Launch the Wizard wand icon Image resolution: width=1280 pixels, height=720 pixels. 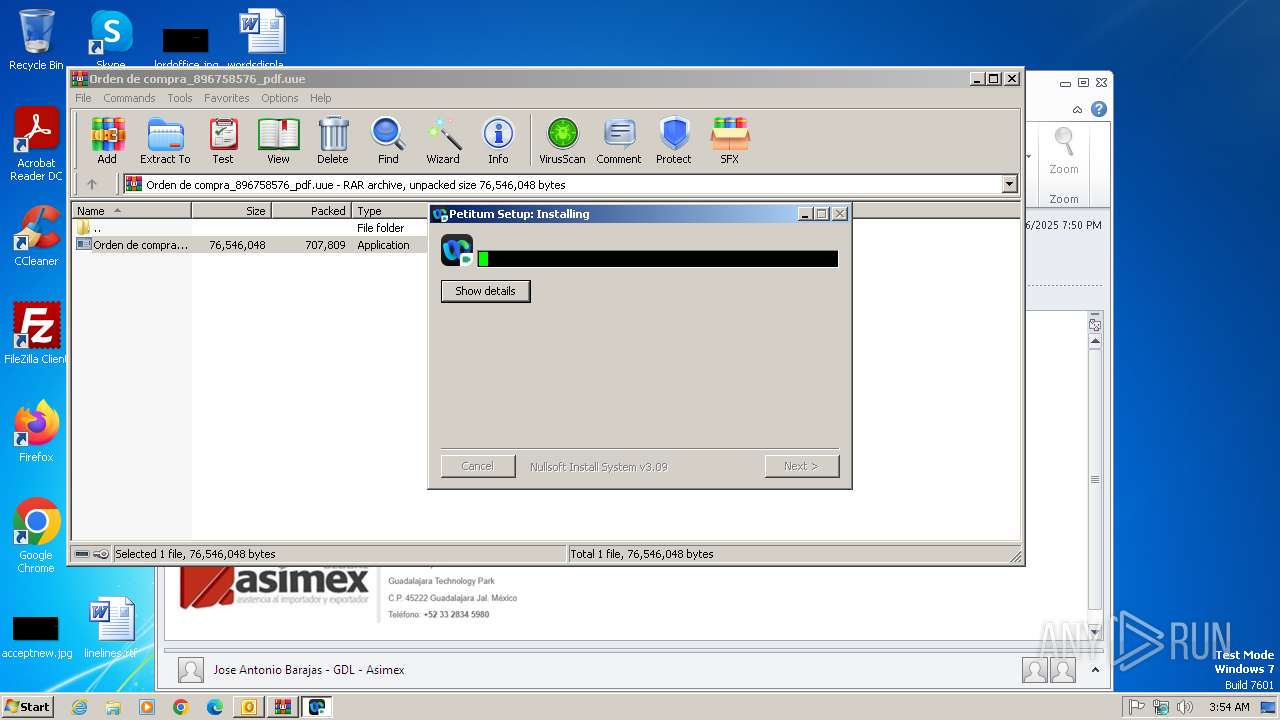tap(443, 140)
